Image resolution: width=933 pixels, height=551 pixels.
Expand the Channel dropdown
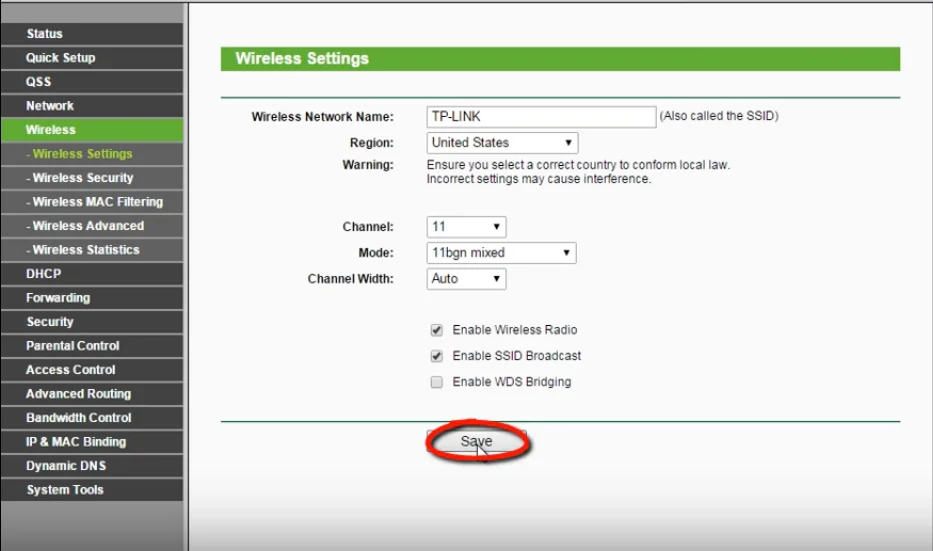pos(466,227)
